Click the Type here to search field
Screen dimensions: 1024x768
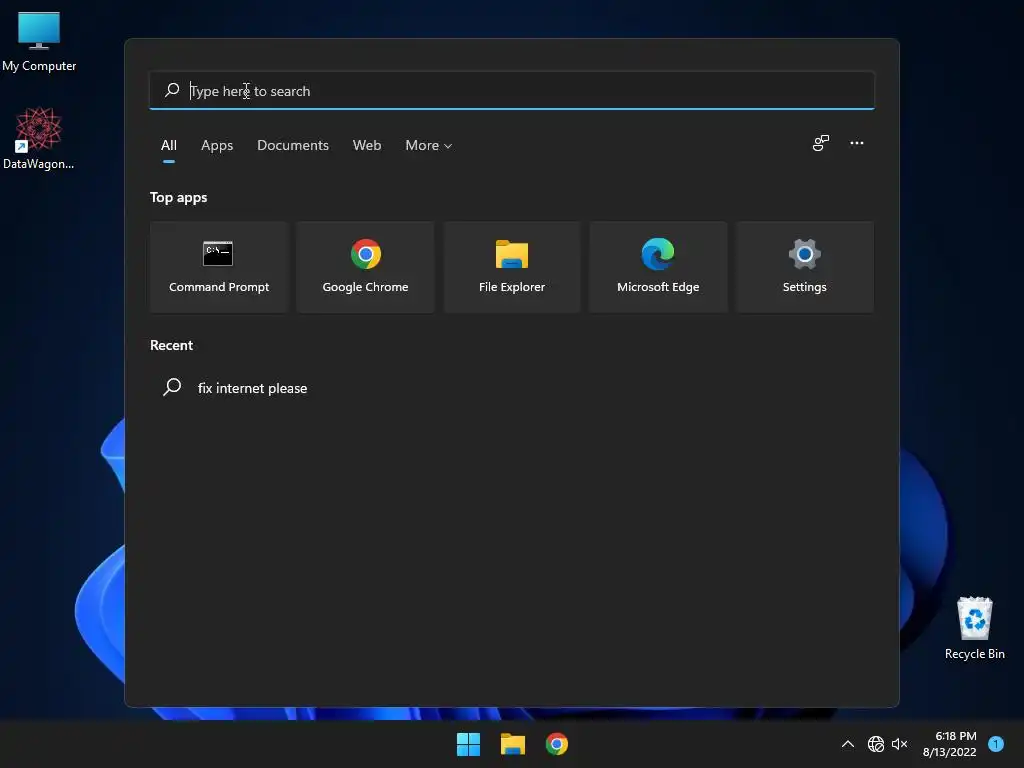click(511, 90)
